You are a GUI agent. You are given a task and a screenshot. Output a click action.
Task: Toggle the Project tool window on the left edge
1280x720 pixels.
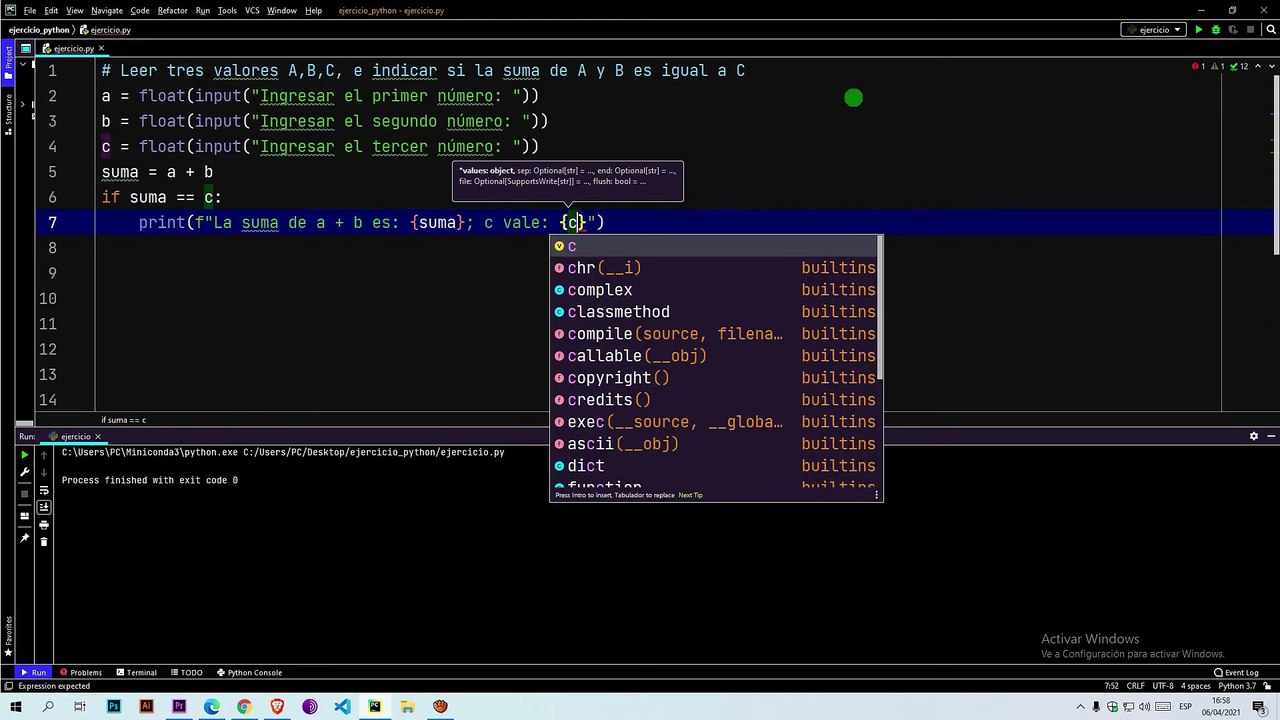pos(8,61)
